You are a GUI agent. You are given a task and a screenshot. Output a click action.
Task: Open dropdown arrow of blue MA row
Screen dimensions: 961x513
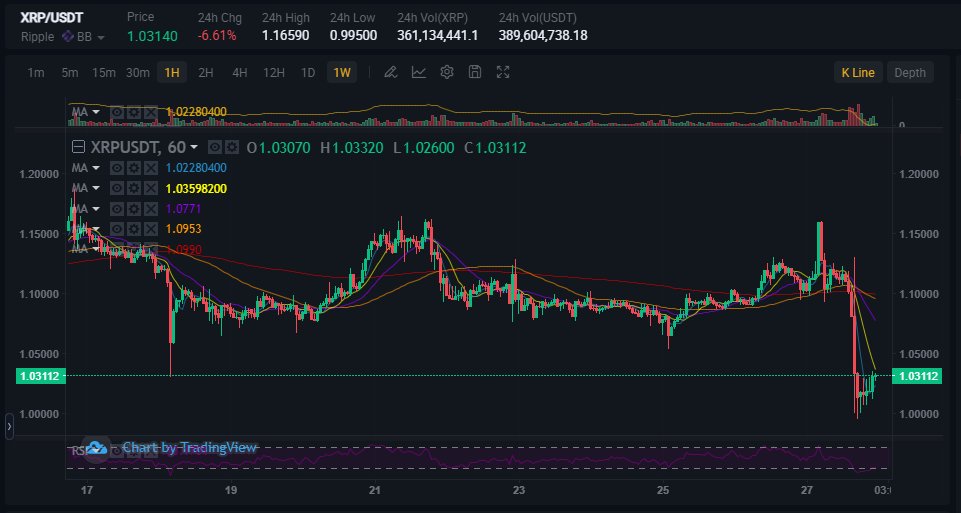(x=96, y=168)
